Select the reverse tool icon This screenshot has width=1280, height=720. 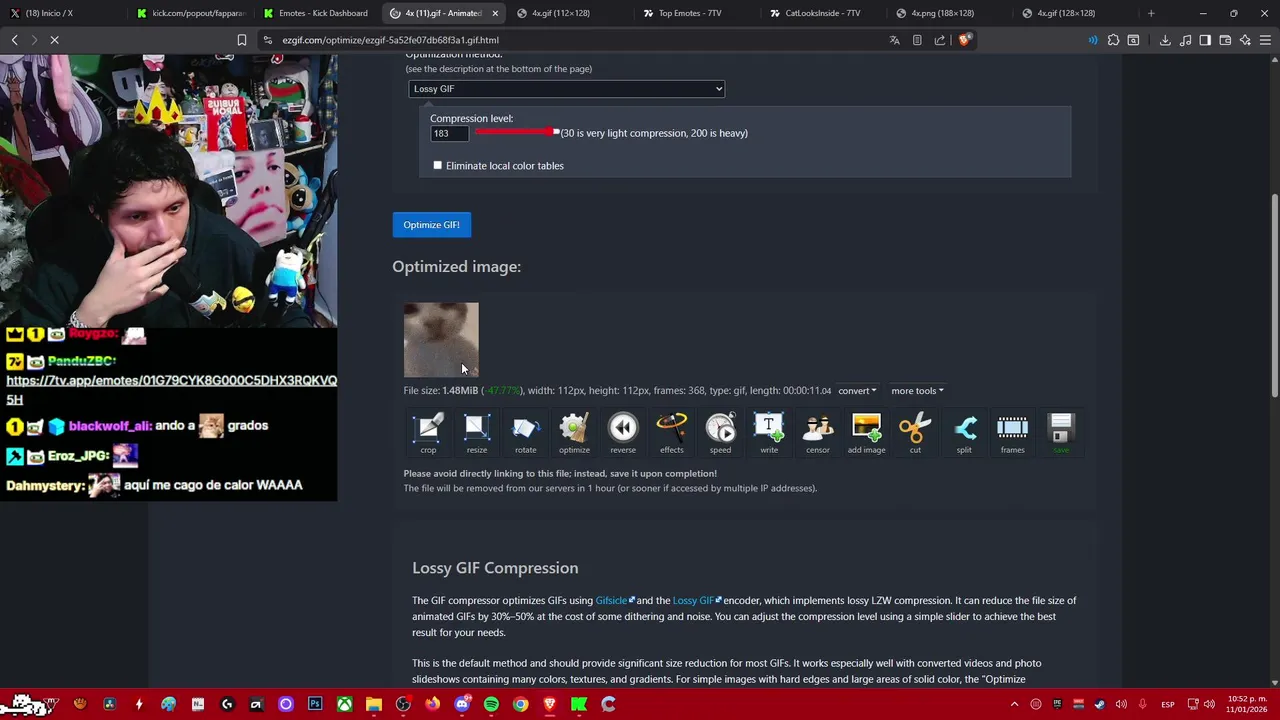coord(623,434)
